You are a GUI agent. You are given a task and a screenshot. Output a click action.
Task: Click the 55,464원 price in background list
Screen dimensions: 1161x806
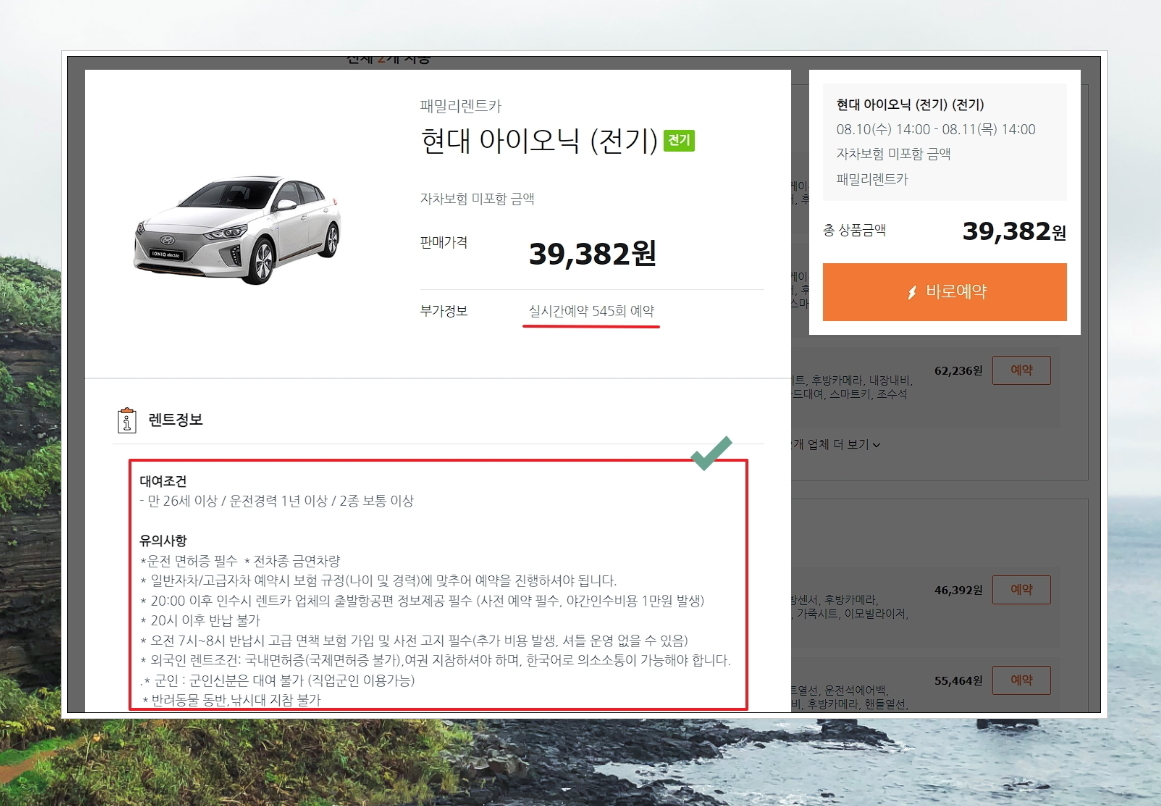pyautogui.click(x=958, y=680)
